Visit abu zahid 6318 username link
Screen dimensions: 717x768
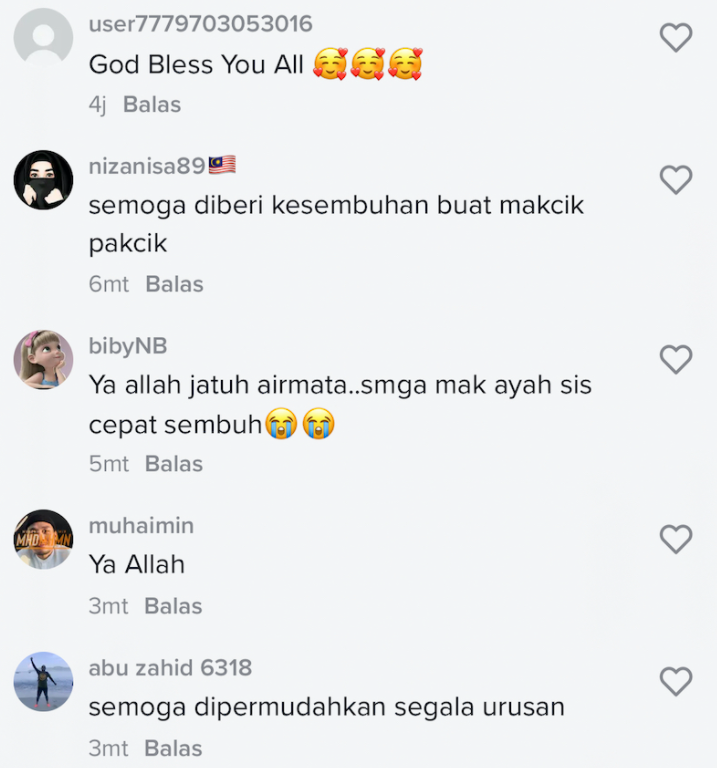coord(170,668)
